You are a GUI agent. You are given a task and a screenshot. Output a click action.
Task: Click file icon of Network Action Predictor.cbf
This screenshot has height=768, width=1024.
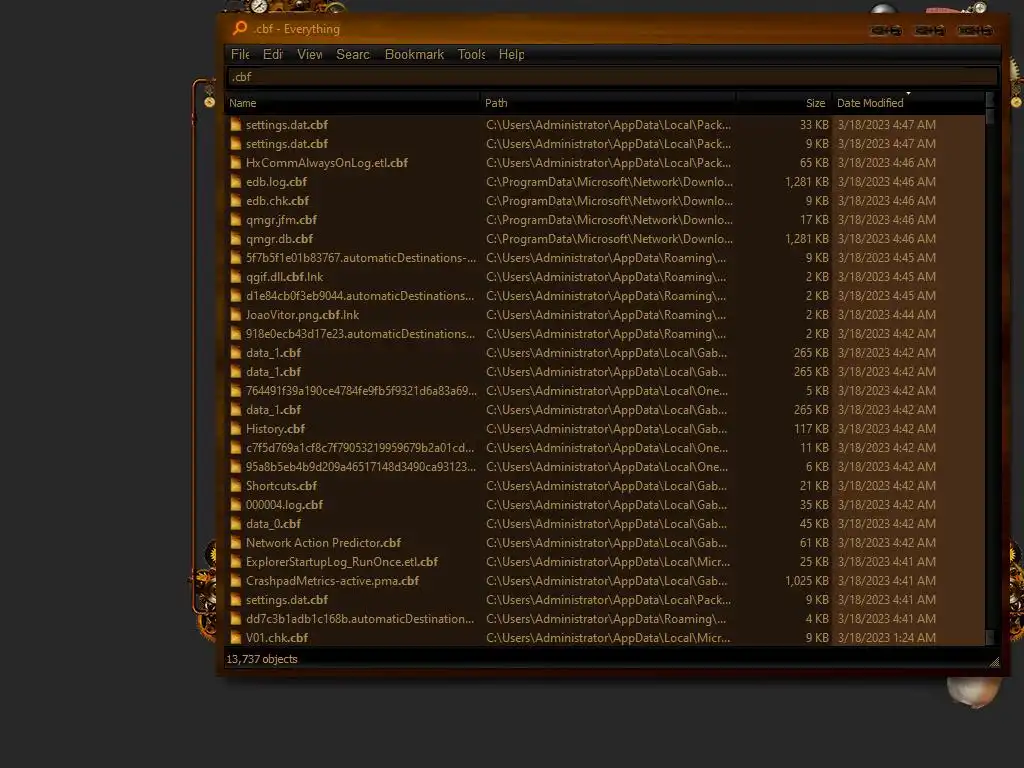[x=235, y=543]
